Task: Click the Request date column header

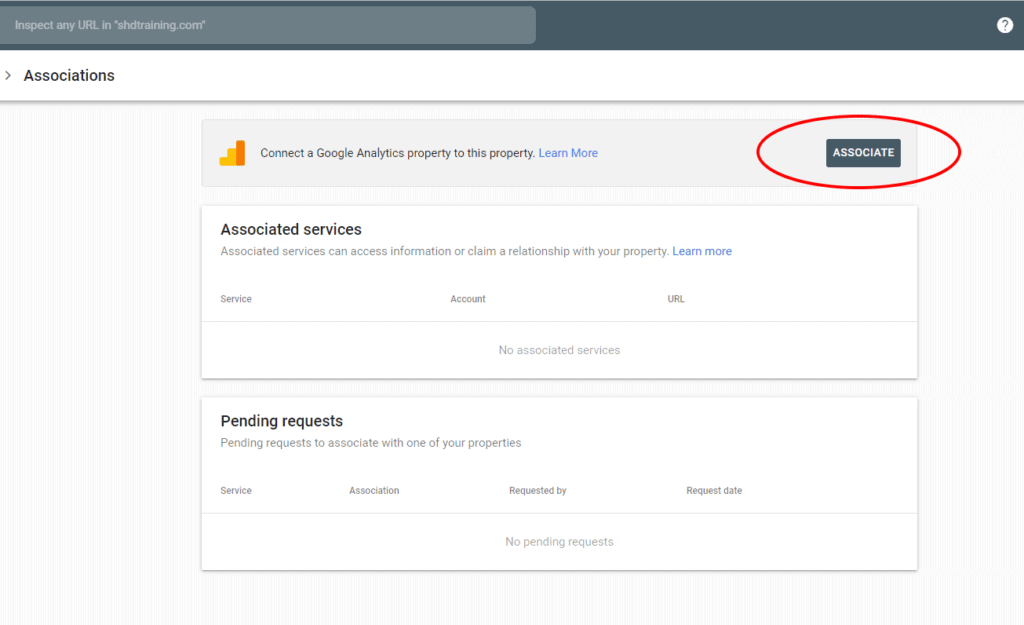Action: point(714,491)
